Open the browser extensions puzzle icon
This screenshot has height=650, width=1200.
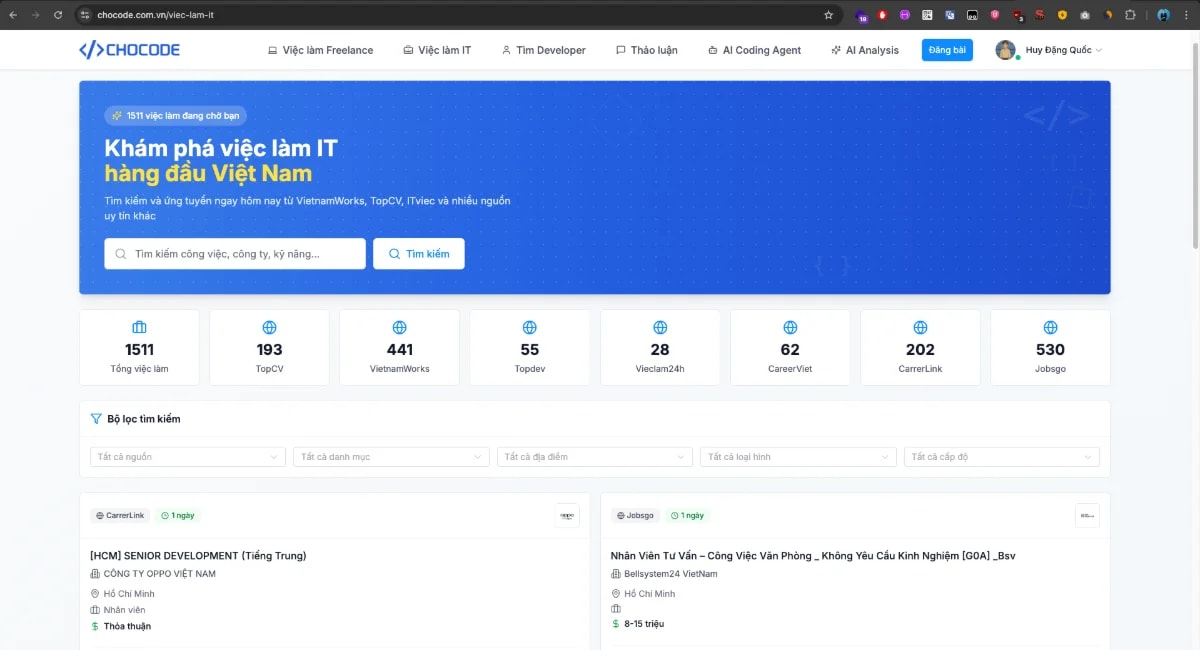click(1130, 15)
